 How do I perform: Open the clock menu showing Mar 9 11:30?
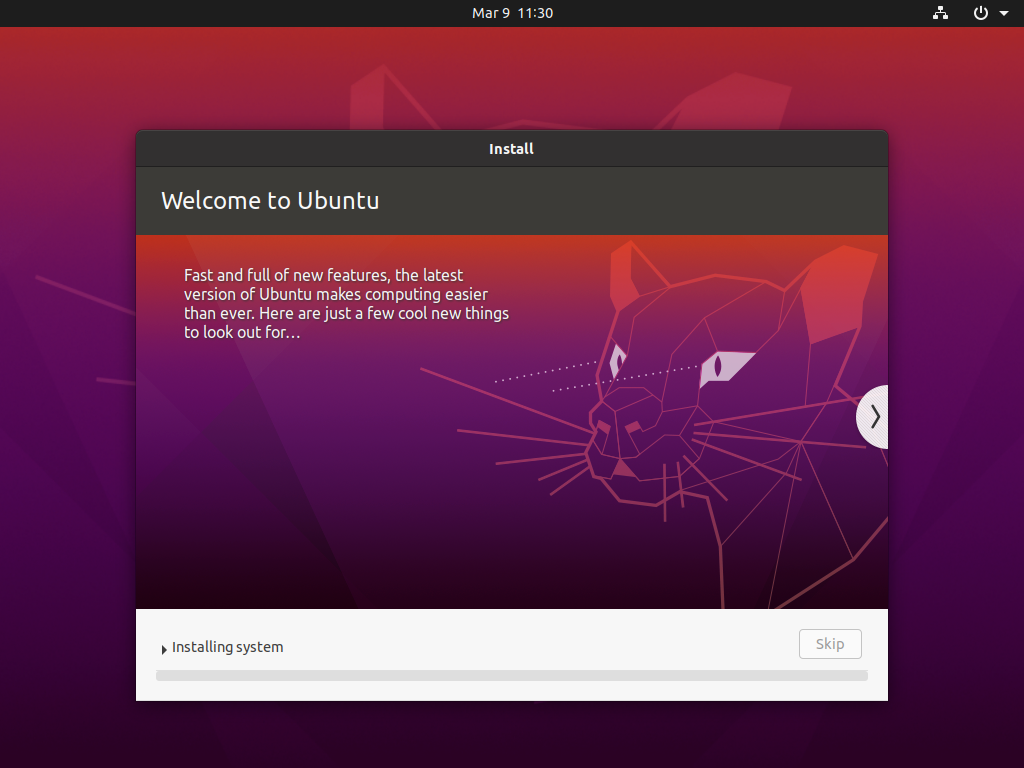click(x=512, y=13)
